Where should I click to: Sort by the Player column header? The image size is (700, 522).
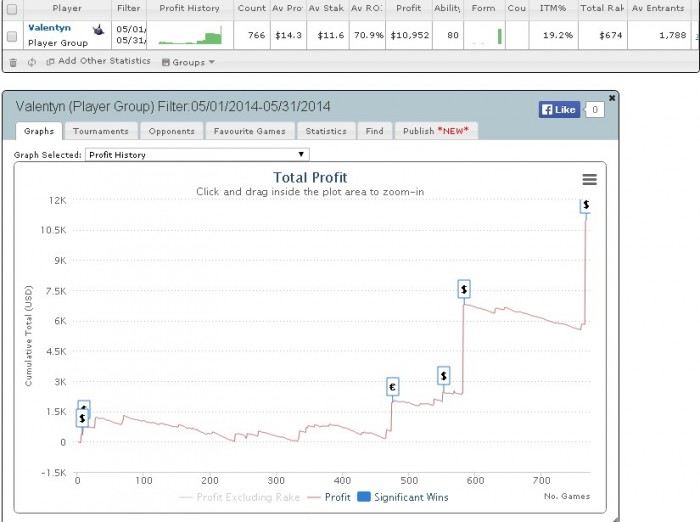click(x=67, y=8)
